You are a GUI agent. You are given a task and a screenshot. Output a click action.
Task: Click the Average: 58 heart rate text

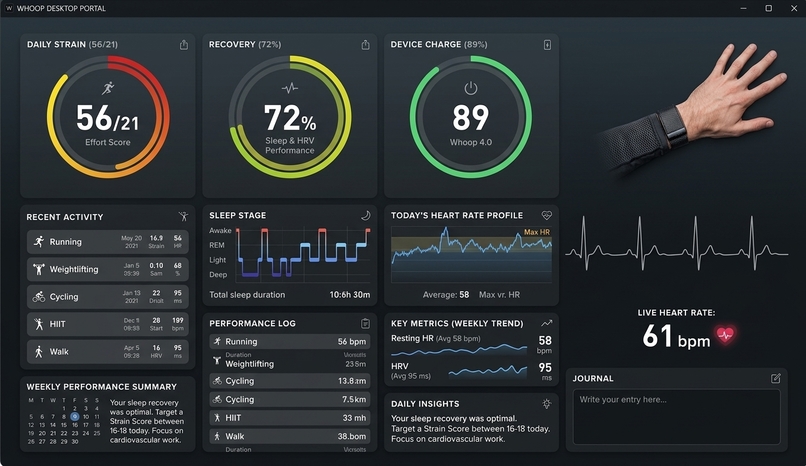pyautogui.click(x=446, y=295)
